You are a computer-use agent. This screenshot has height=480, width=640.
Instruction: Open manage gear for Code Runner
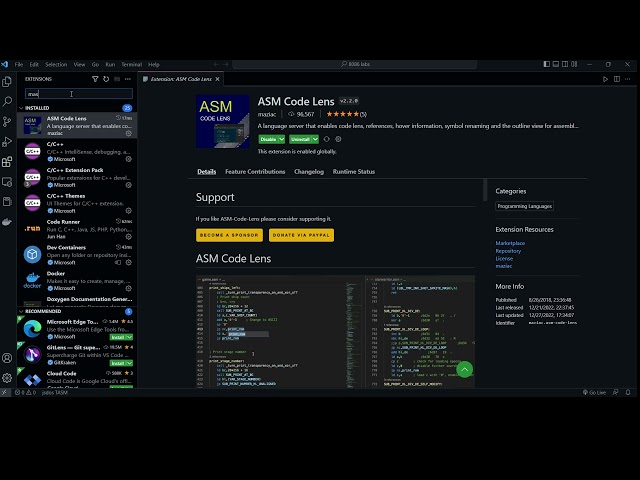(x=129, y=236)
